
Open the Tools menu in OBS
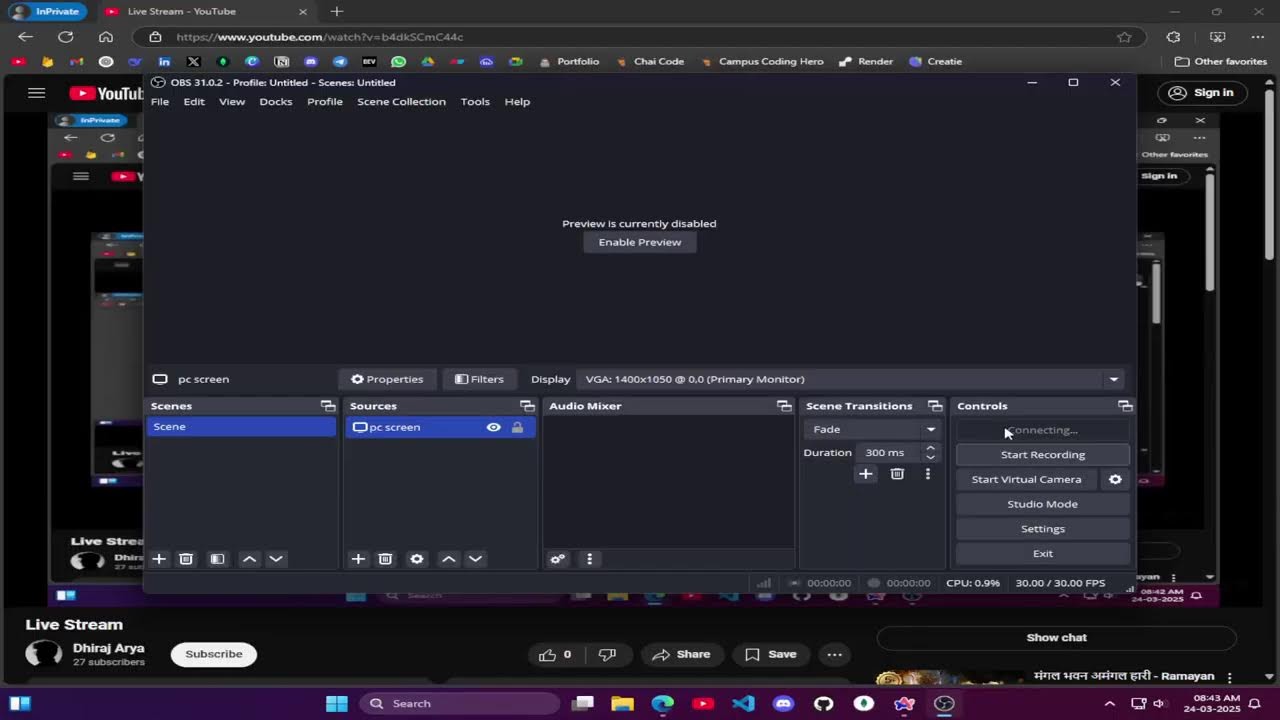[x=475, y=101]
